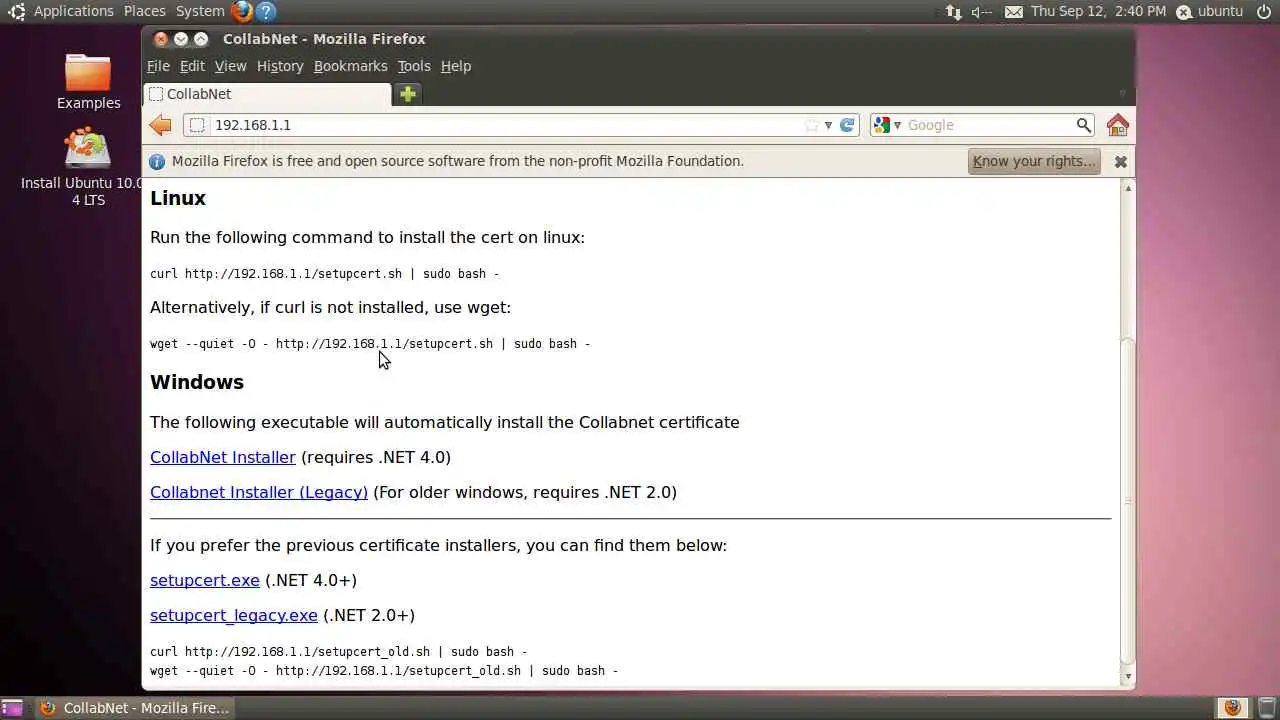Screen dimensions: 1280x720
Task: Open the help icon in the top panel
Action: click(x=266, y=11)
